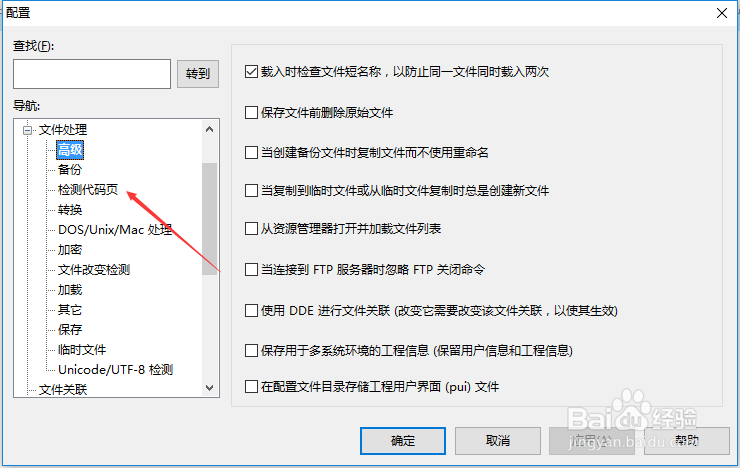
Task: Click the 转到 button
Action: (198, 74)
